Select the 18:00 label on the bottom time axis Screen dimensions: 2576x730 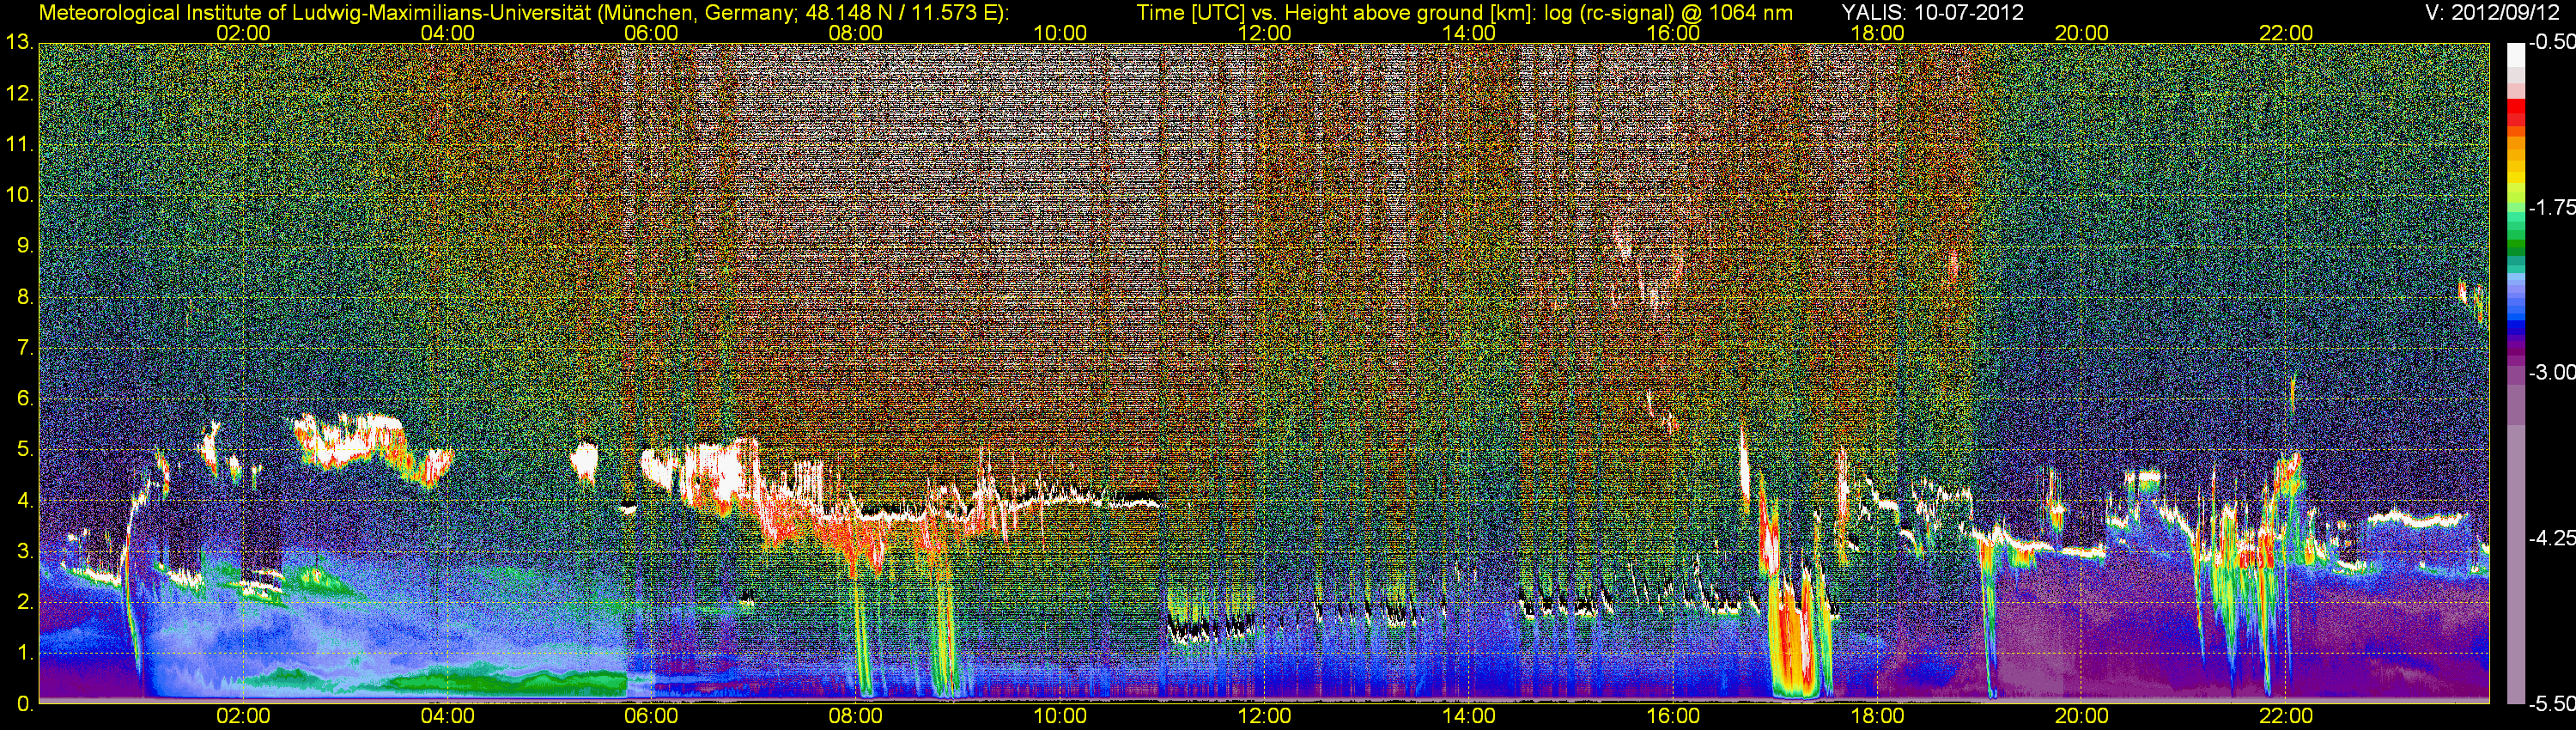[x=1877, y=717]
